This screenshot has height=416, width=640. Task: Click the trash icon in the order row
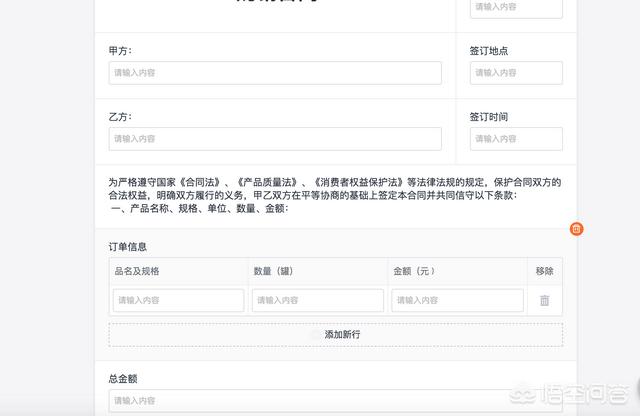[x=544, y=300]
